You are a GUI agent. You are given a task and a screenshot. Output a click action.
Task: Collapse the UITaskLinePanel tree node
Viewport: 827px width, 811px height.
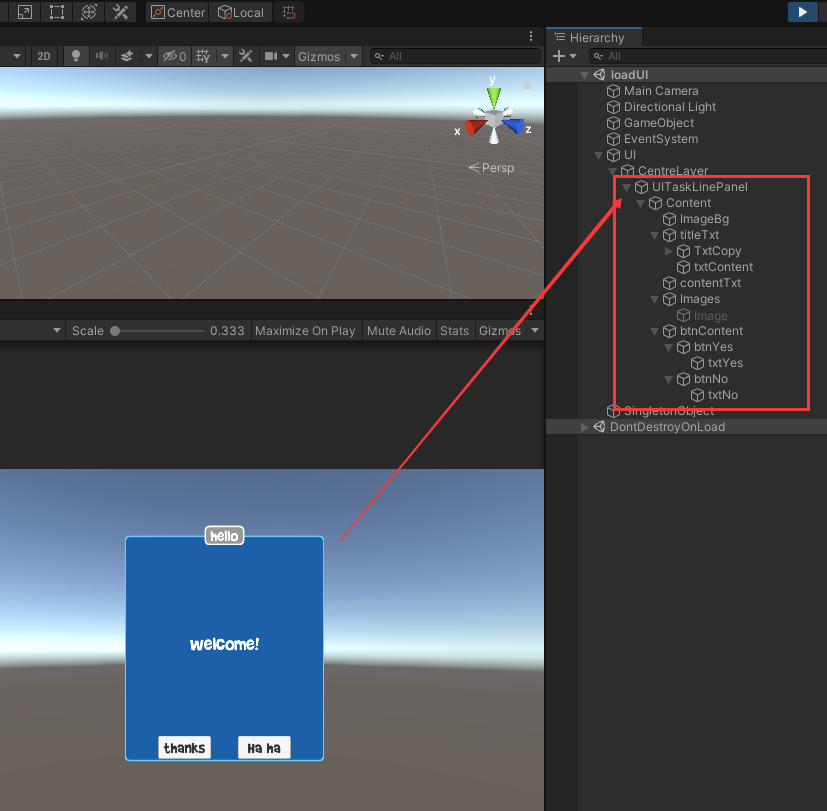[x=626, y=187]
